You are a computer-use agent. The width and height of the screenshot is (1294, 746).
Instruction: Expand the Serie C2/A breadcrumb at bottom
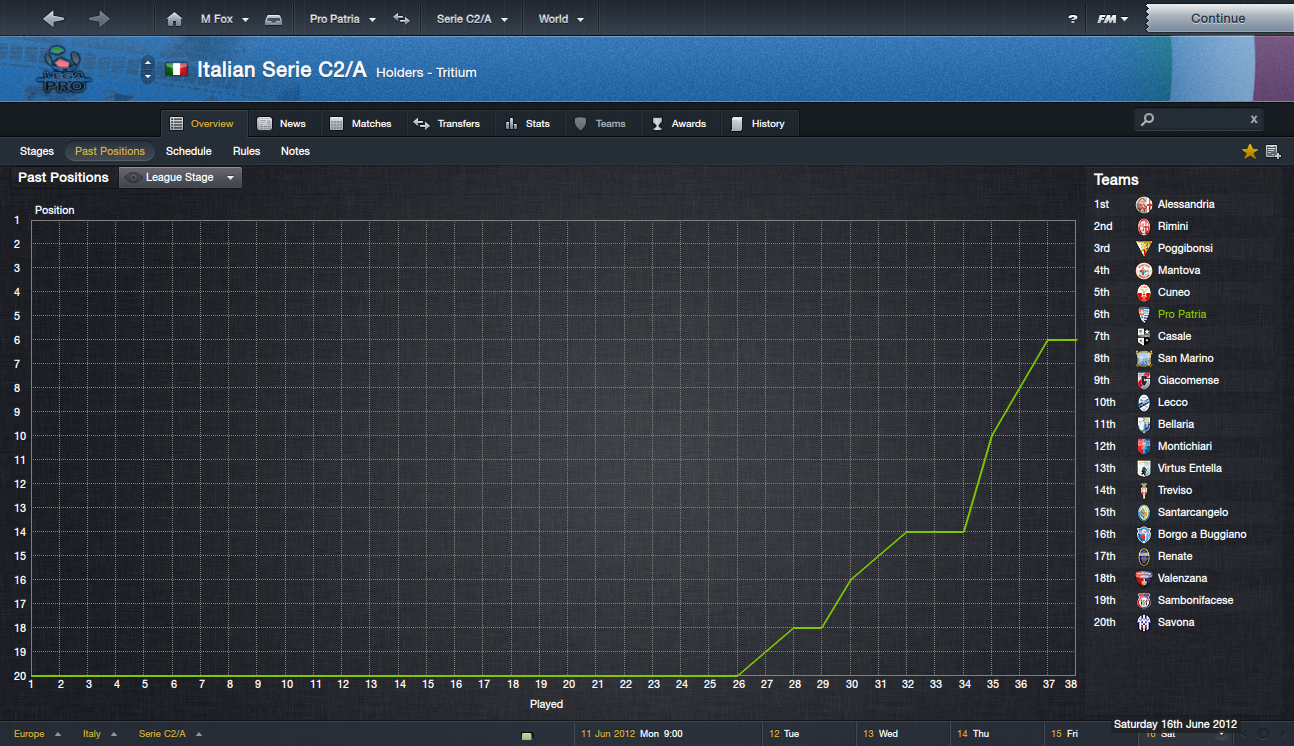point(170,734)
